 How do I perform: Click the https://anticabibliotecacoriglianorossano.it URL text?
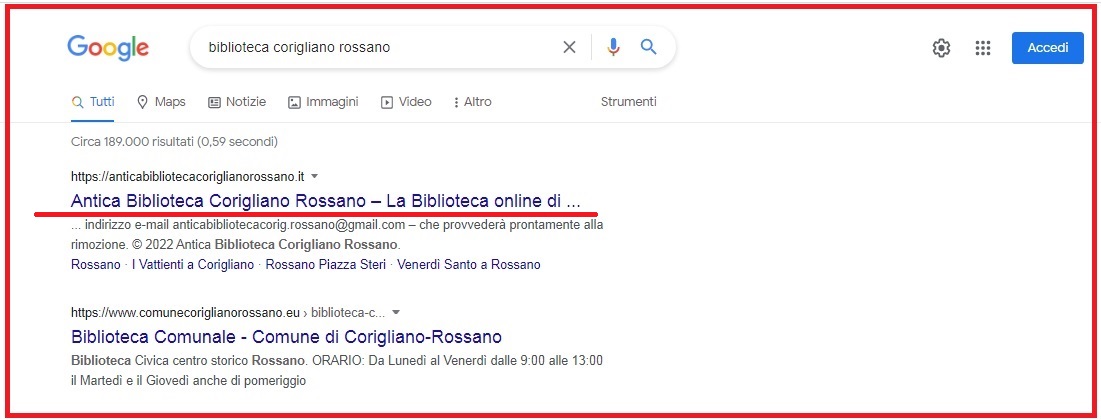187,176
